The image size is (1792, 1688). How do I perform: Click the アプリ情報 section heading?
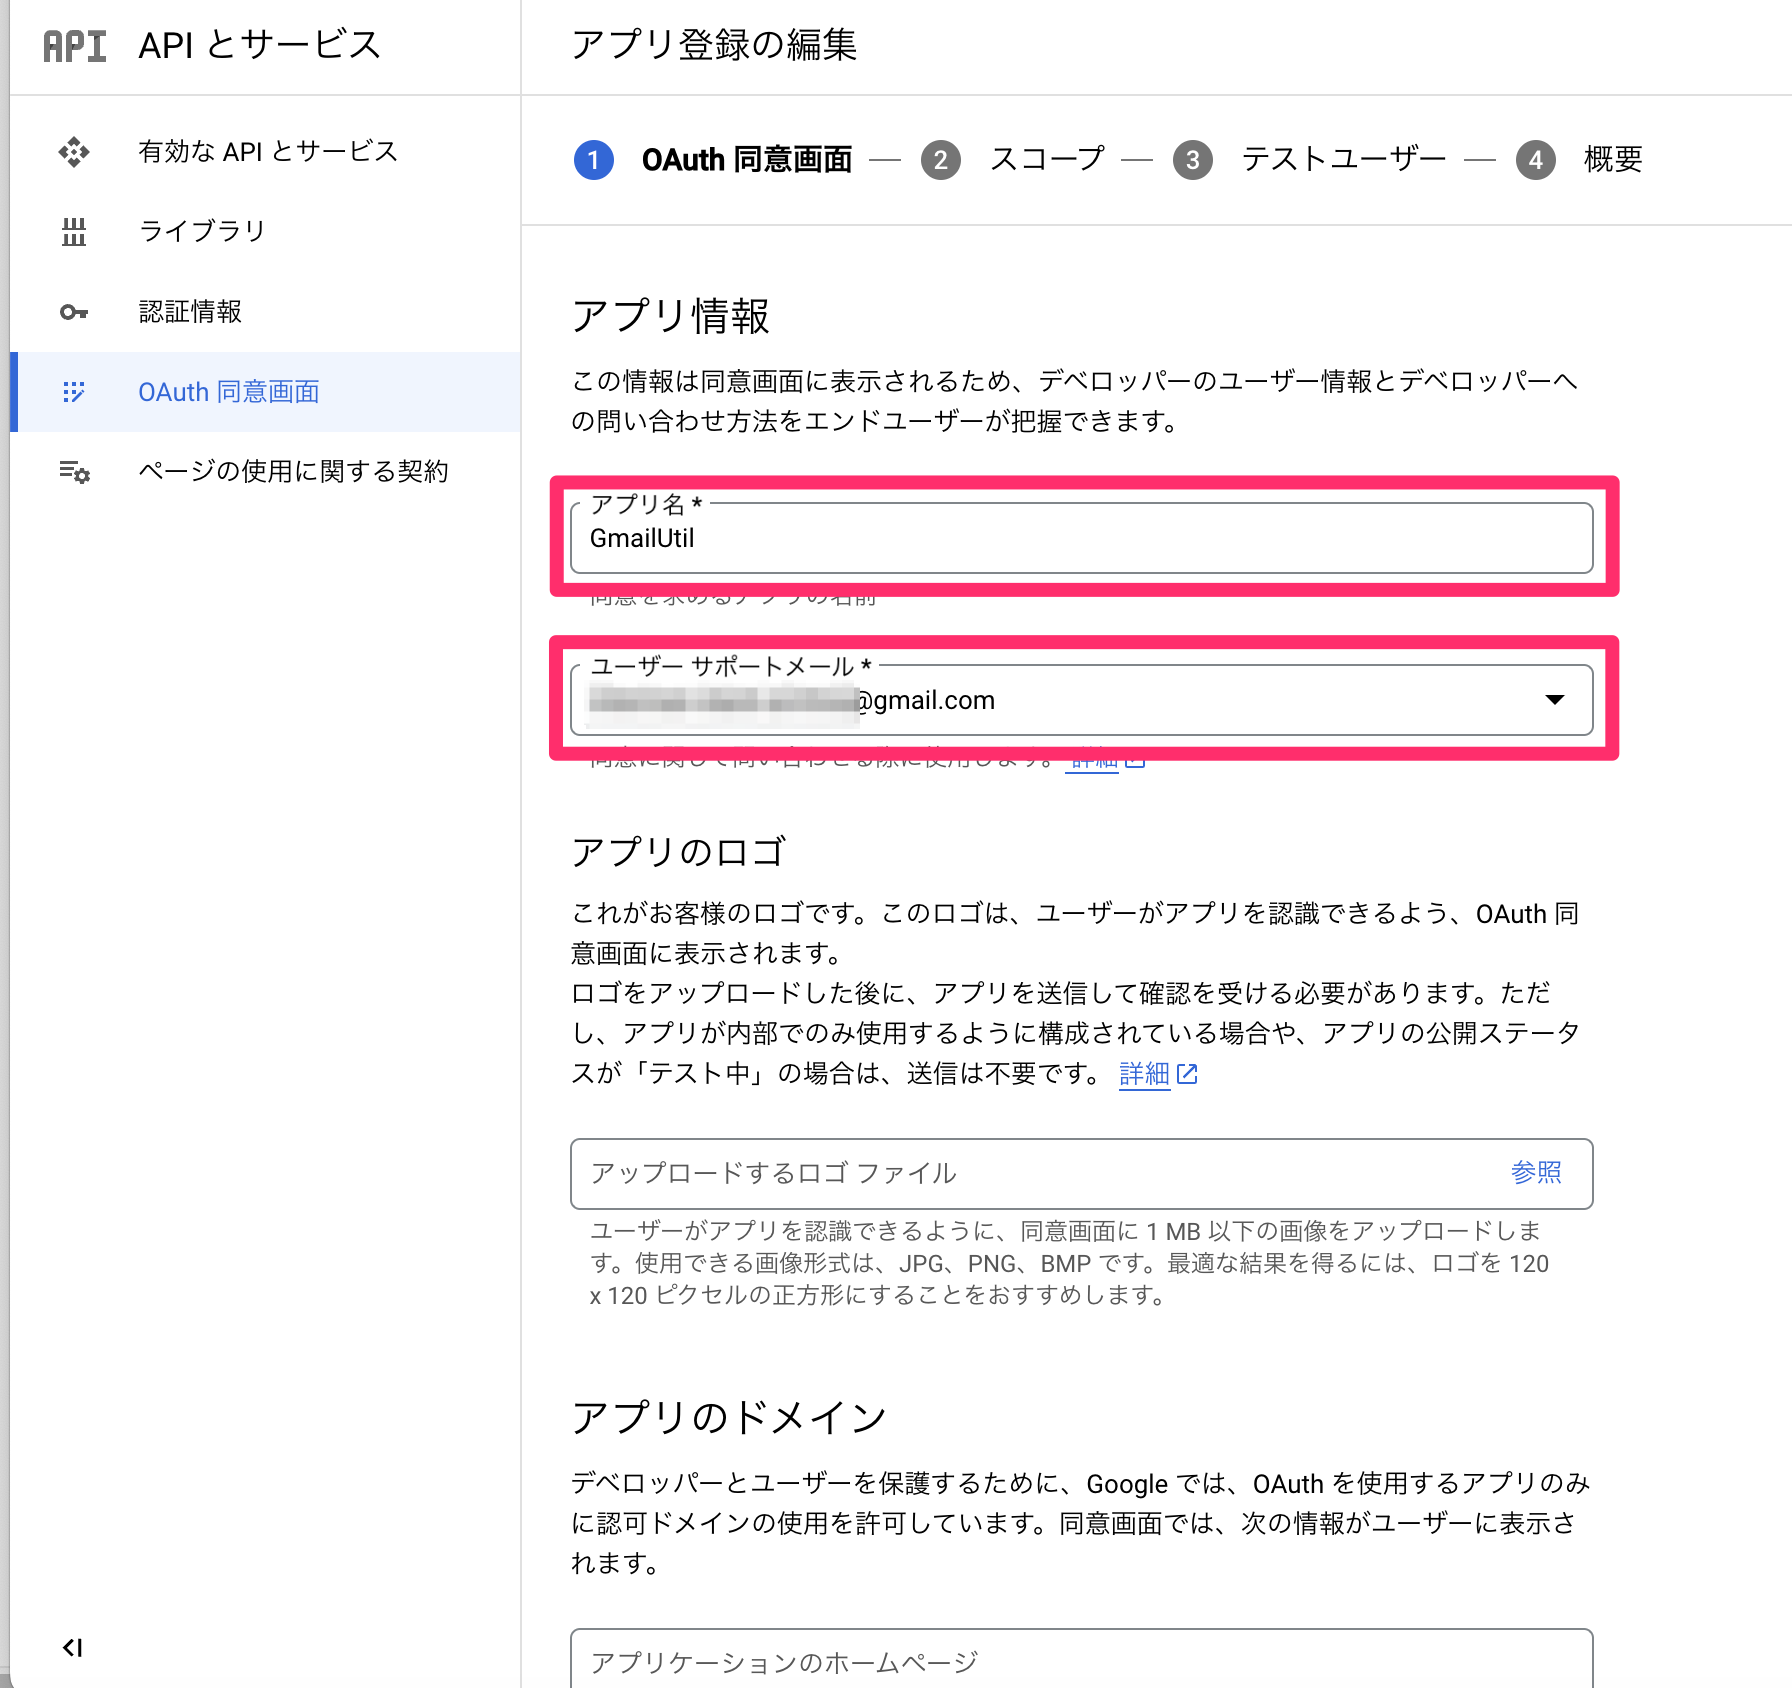click(x=670, y=316)
